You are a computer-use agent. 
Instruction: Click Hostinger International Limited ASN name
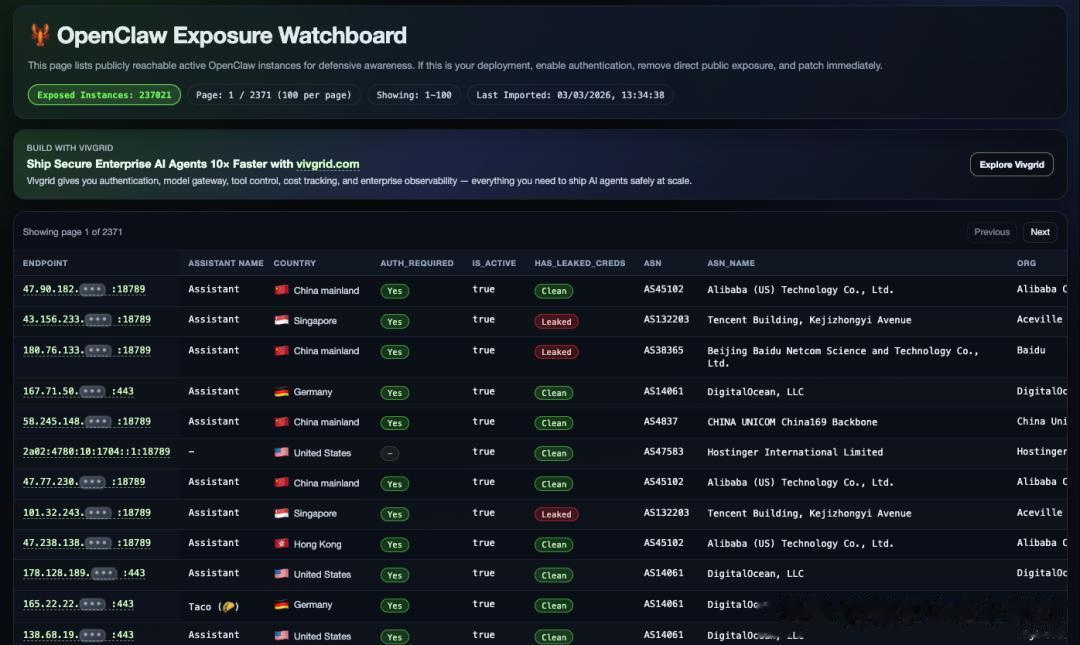795,452
